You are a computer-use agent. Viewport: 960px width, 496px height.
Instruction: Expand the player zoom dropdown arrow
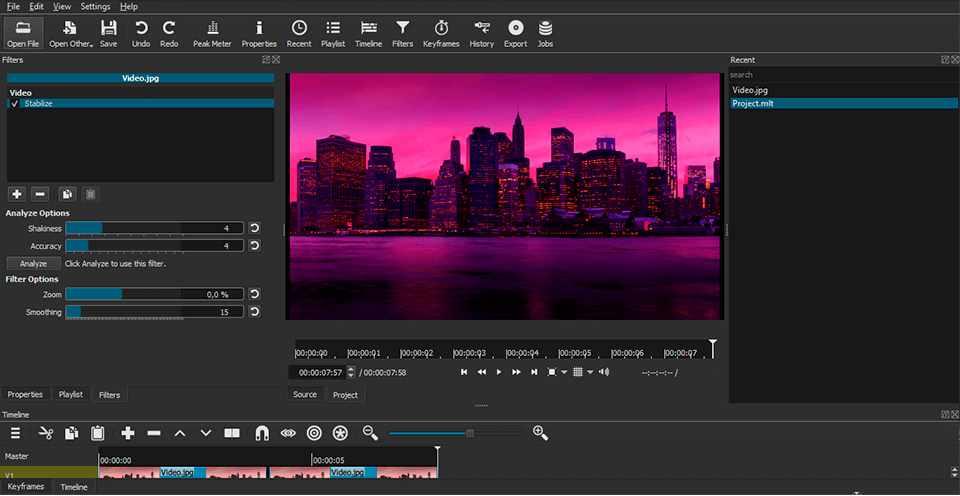tap(564, 372)
